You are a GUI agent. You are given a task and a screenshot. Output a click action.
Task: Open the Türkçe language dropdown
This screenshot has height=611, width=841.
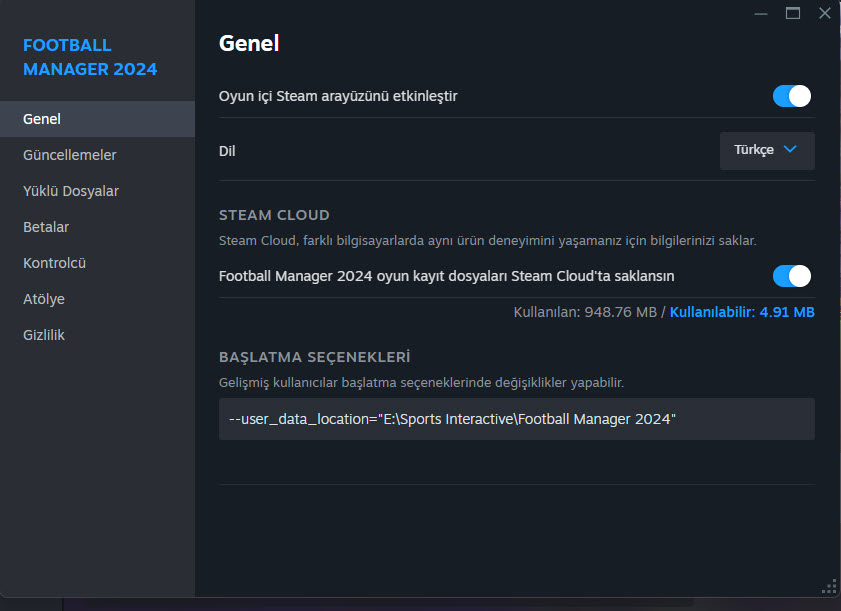pos(766,150)
